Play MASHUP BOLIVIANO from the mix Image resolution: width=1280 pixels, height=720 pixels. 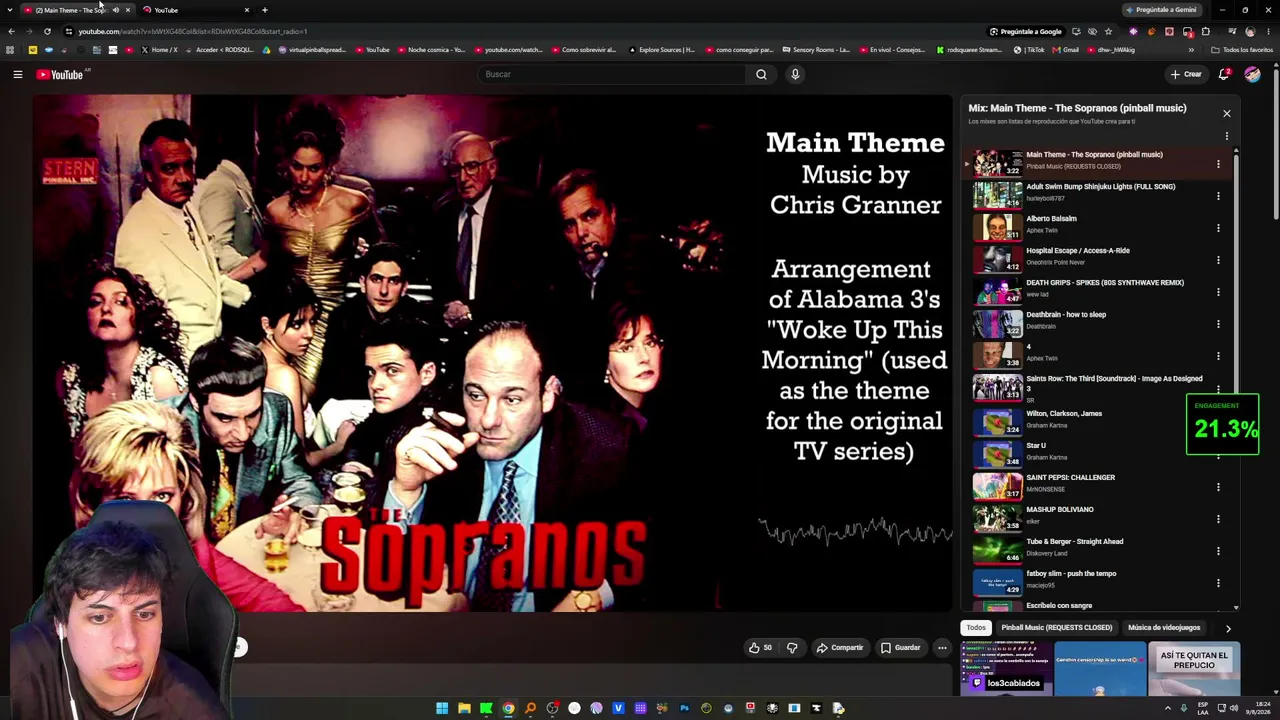tap(1095, 517)
